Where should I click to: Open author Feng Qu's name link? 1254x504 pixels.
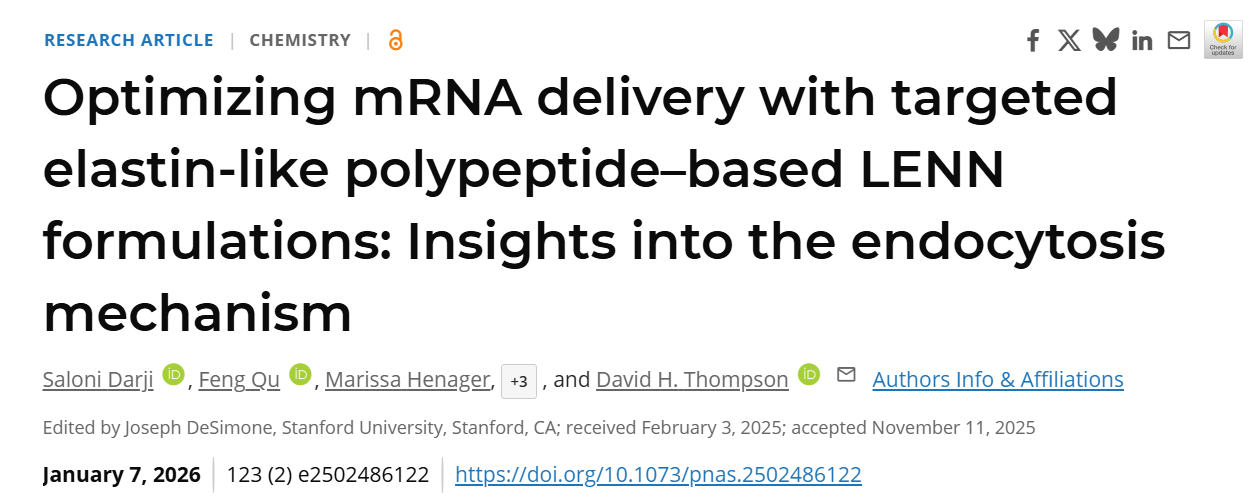[239, 380]
